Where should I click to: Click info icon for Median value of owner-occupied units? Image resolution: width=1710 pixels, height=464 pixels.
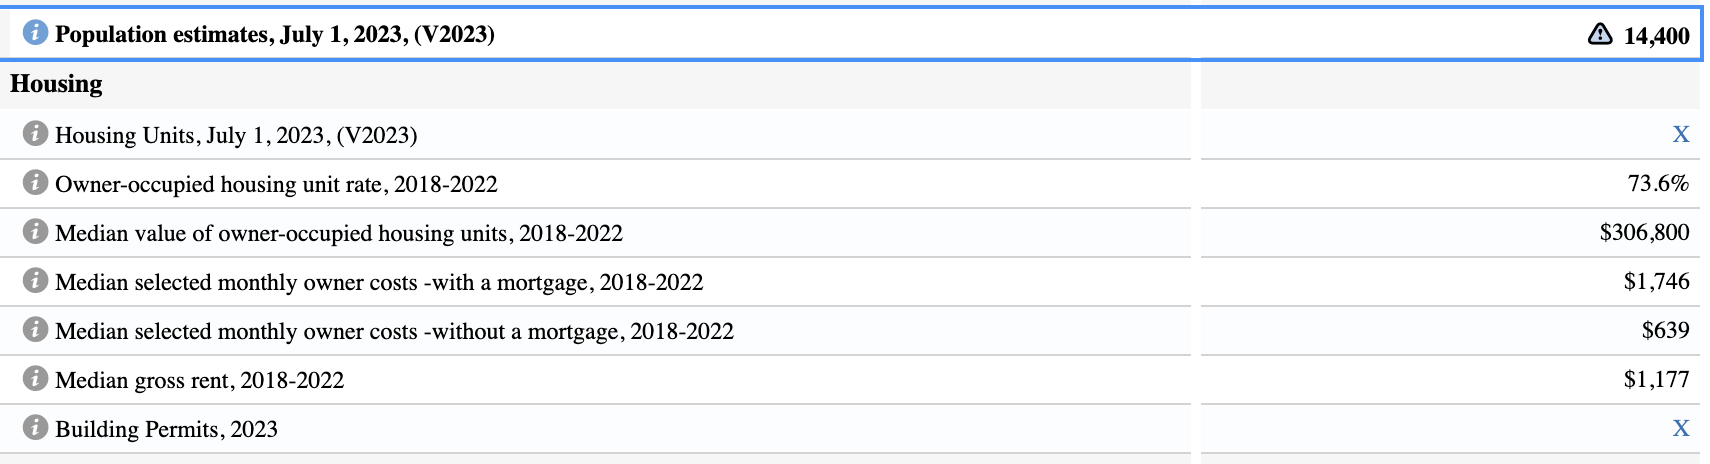[x=35, y=232]
